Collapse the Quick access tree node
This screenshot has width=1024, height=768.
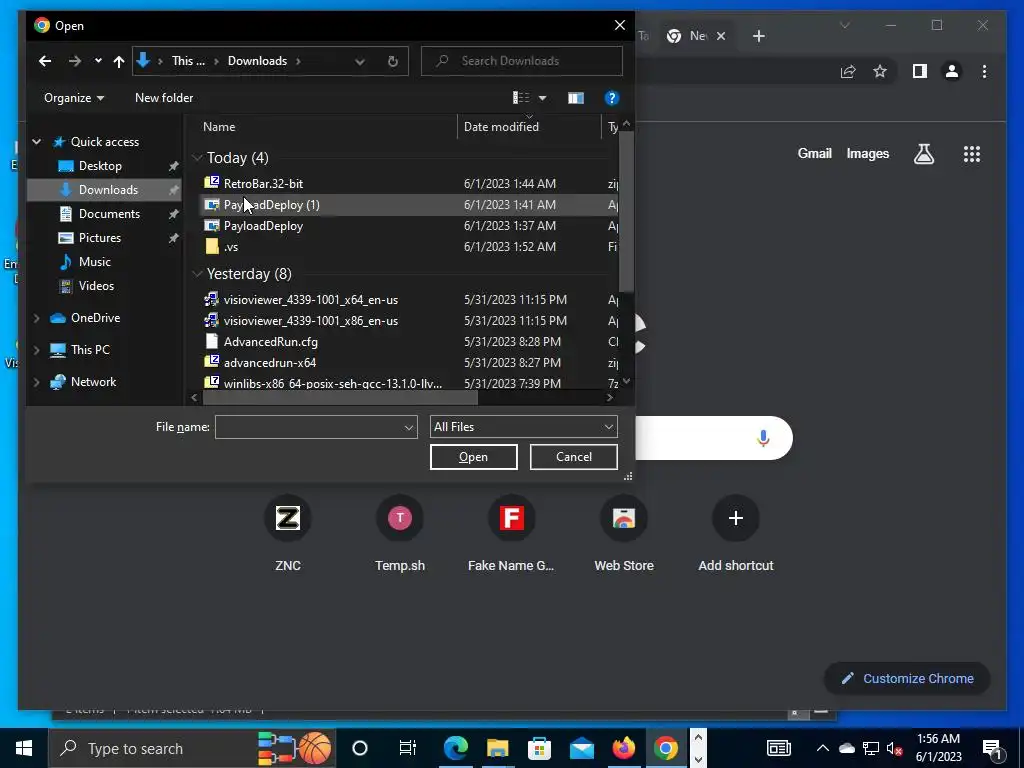pyautogui.click(x=37, y=142)
